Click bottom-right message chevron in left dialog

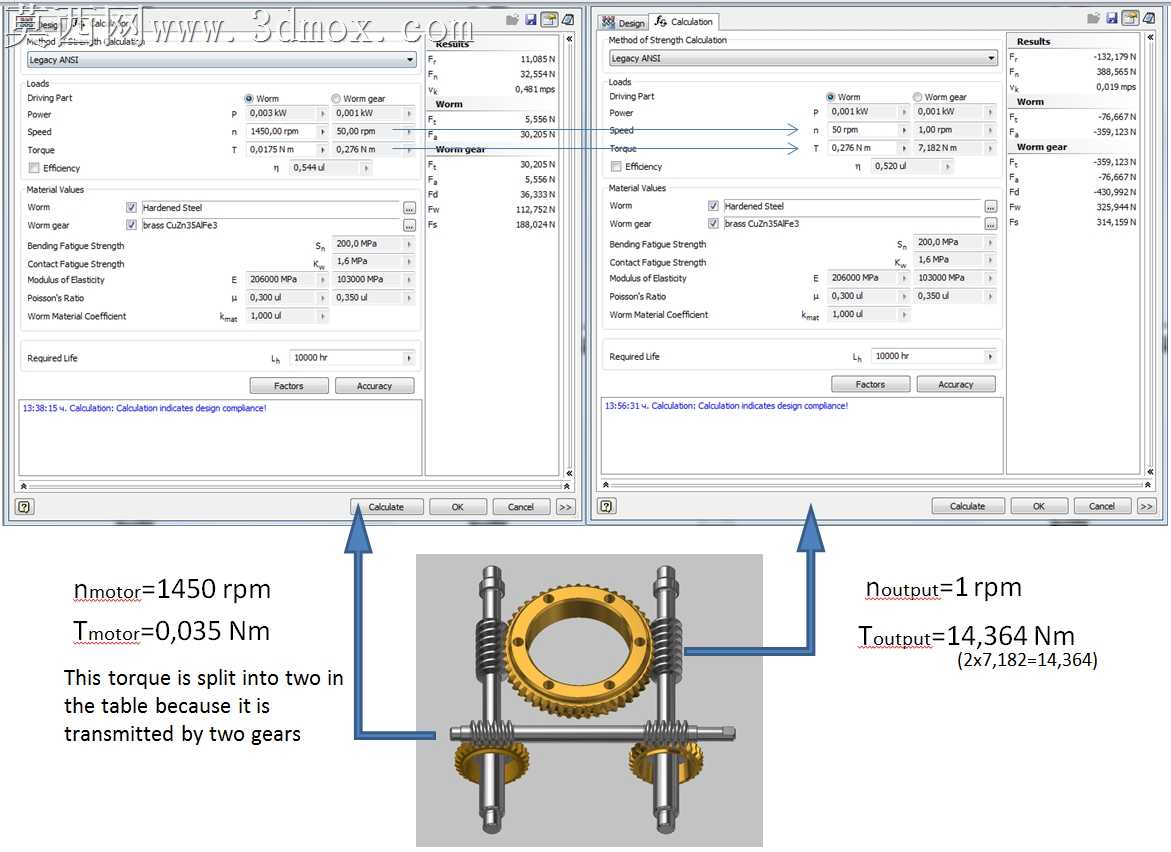pos(567,486)
